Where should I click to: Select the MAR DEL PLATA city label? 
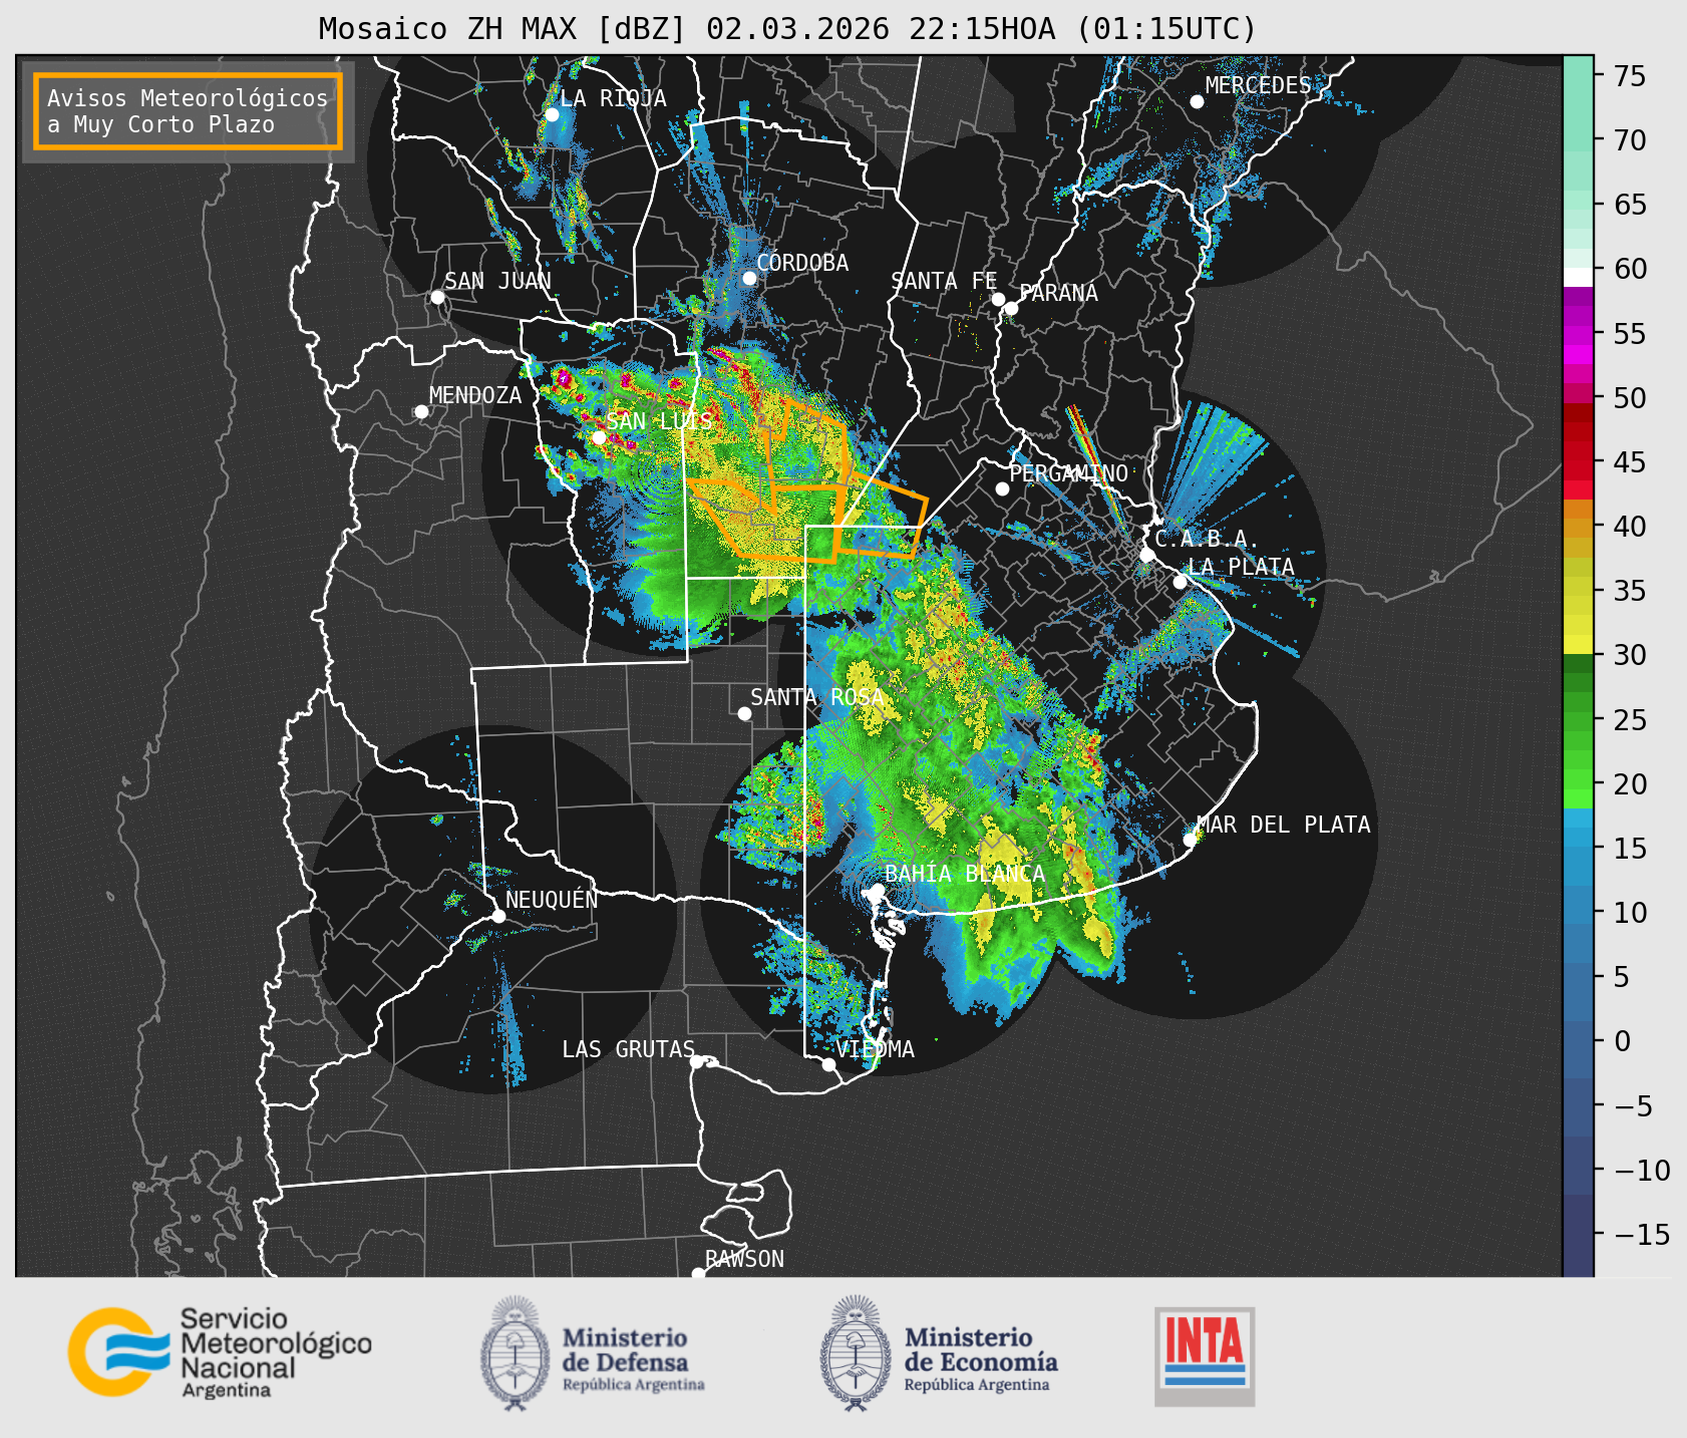pos(1283,825)
